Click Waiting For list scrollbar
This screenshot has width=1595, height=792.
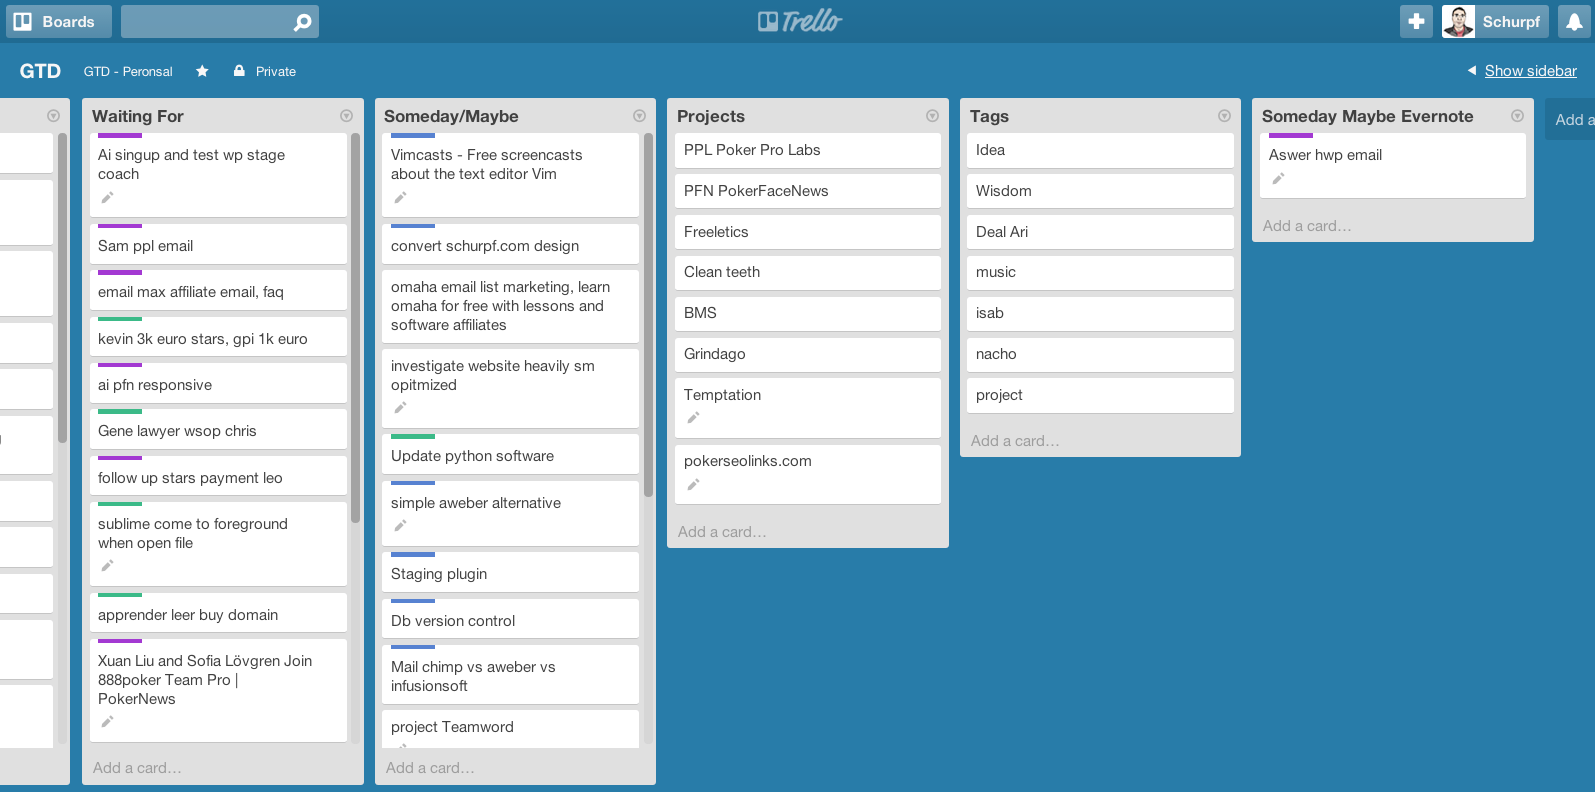(x=355, y=328)
